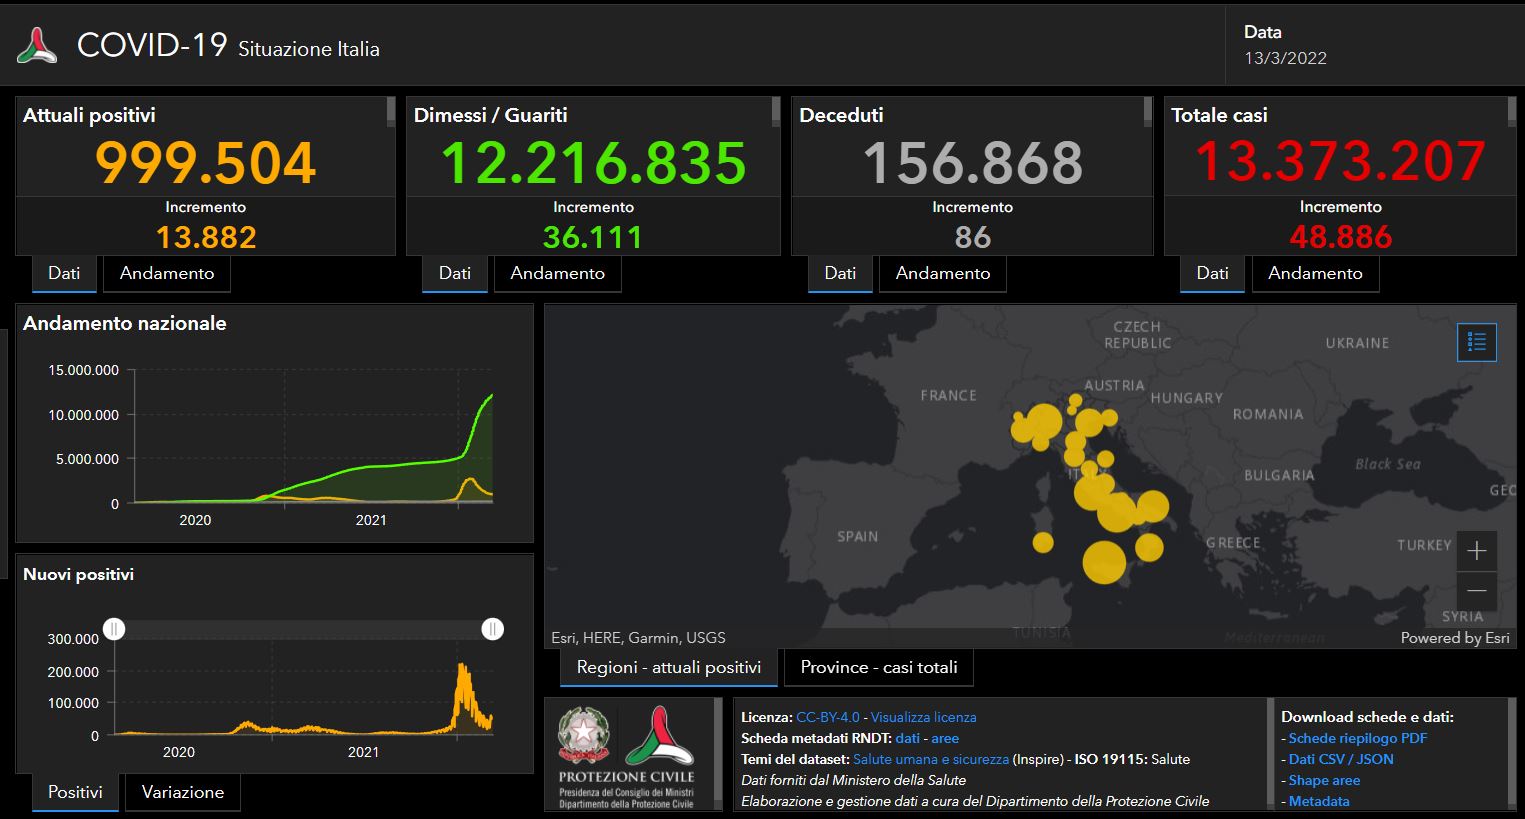
Task: Click the yellow bubble over Sicily
Action: tap(1103, 562)
